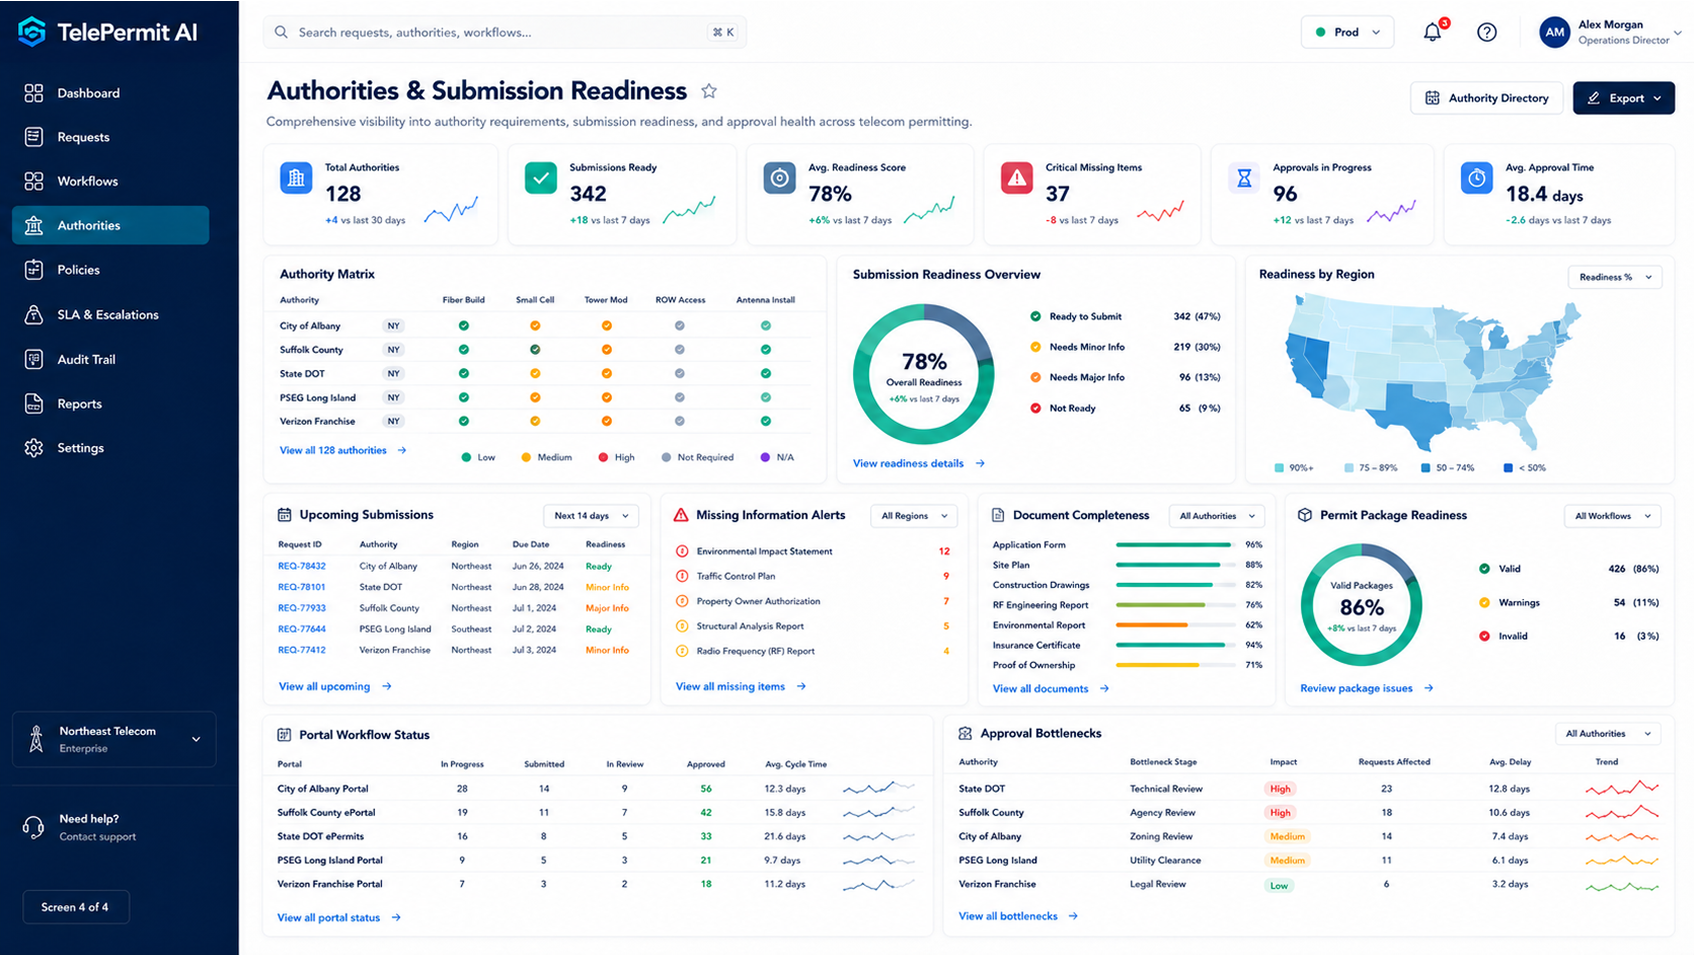This screenshot has width=1694, height=956.
Task: Open the Audit Trail sidebar icon
Action: 34,359
